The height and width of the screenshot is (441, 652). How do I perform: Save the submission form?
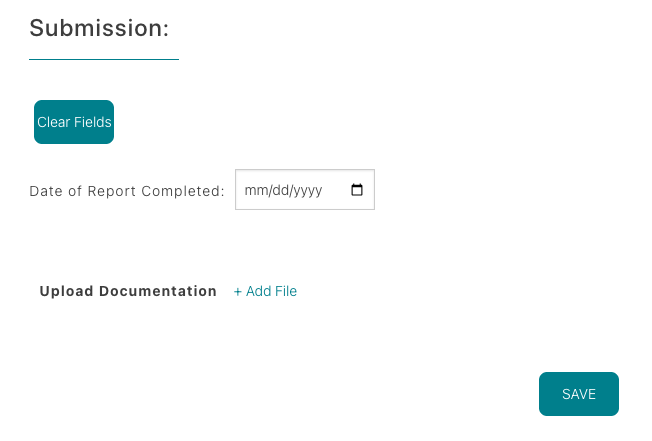[x=579, y=394]
